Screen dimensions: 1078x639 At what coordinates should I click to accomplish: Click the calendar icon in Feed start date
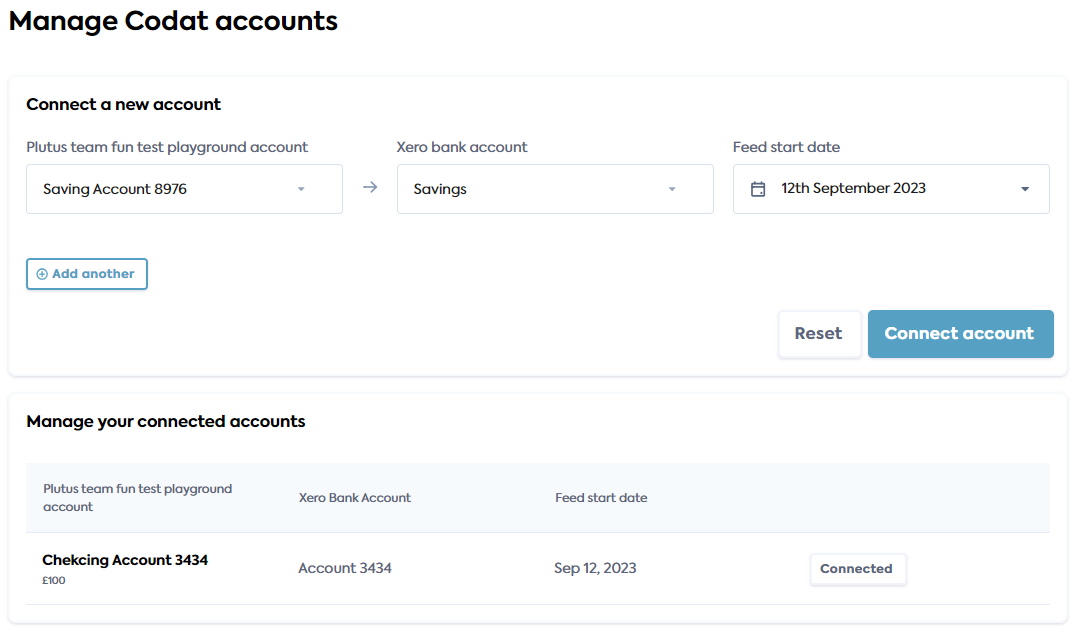coord(757,188)
